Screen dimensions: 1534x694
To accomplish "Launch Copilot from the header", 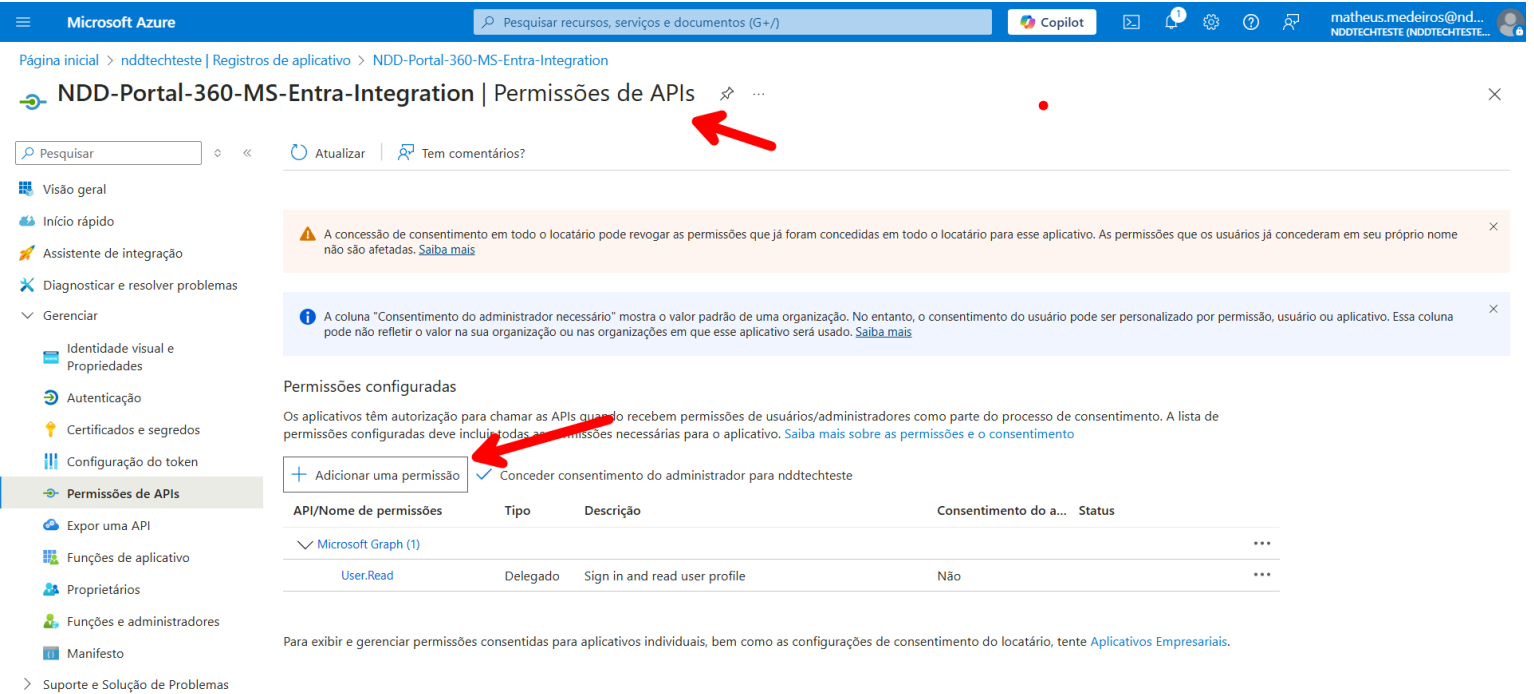I will pos(1052,22).
